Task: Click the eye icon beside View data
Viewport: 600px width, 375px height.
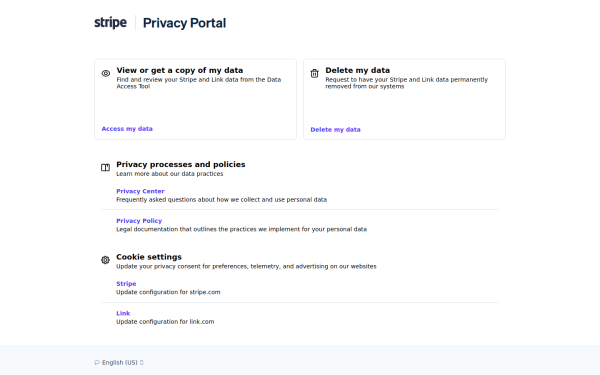Action: click(x=106, y=73)
